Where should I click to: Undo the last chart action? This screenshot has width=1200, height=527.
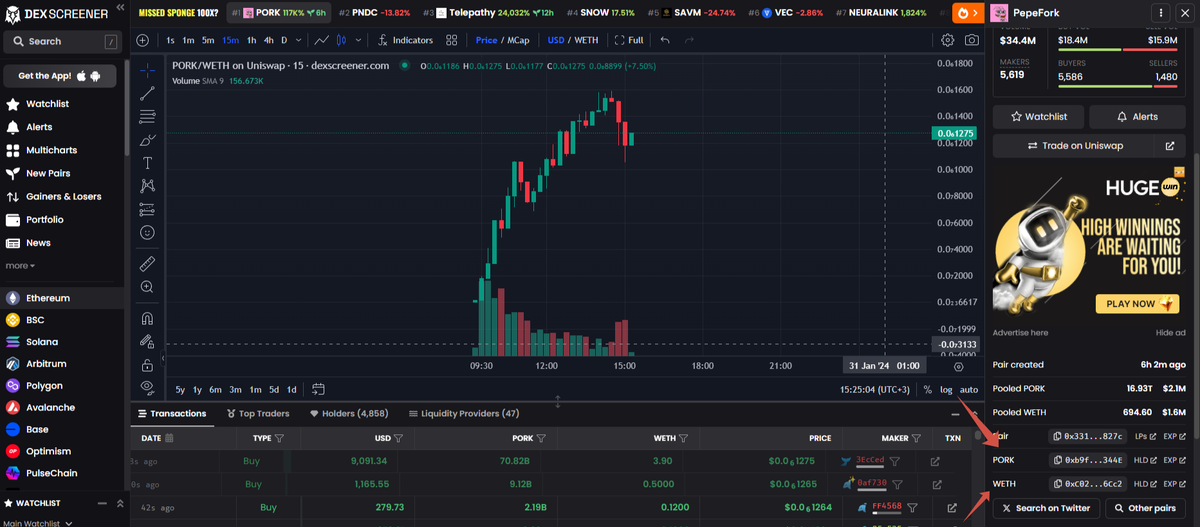coord(665,40)
